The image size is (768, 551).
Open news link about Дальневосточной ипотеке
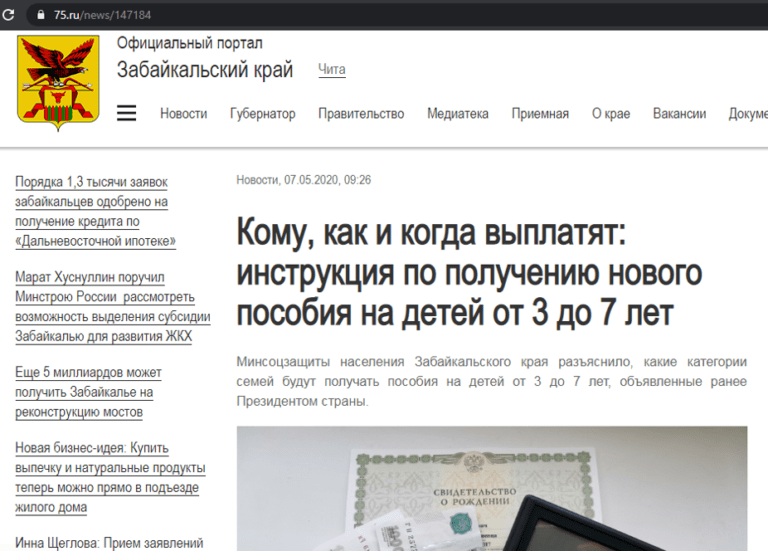[96, 212]
